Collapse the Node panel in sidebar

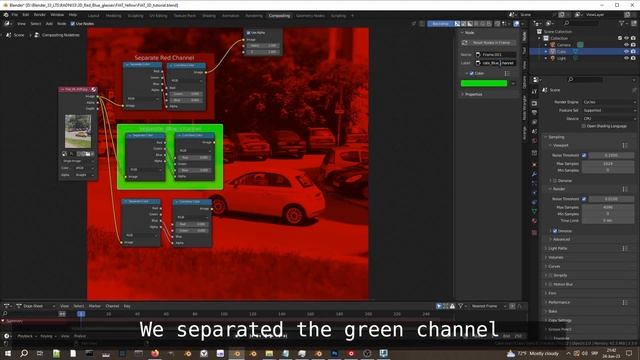pyautogui.click(x=468, y=33)
